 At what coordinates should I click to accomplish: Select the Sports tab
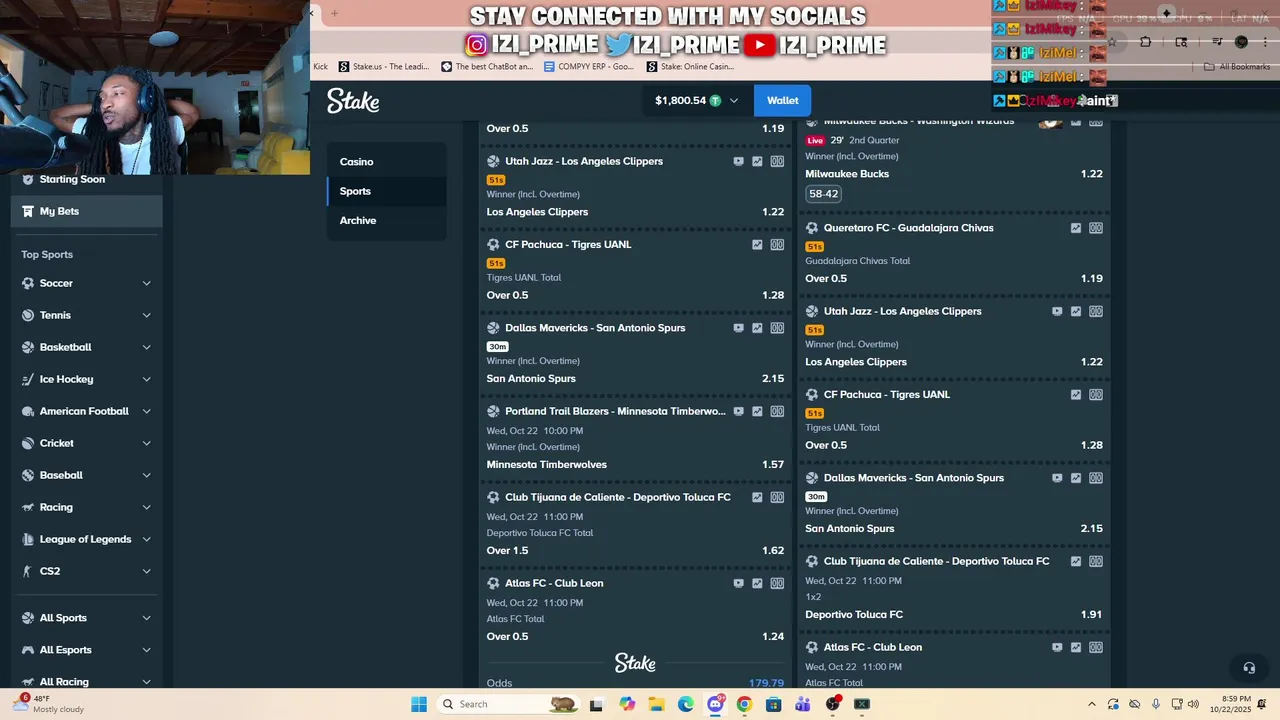click(387, 191)
